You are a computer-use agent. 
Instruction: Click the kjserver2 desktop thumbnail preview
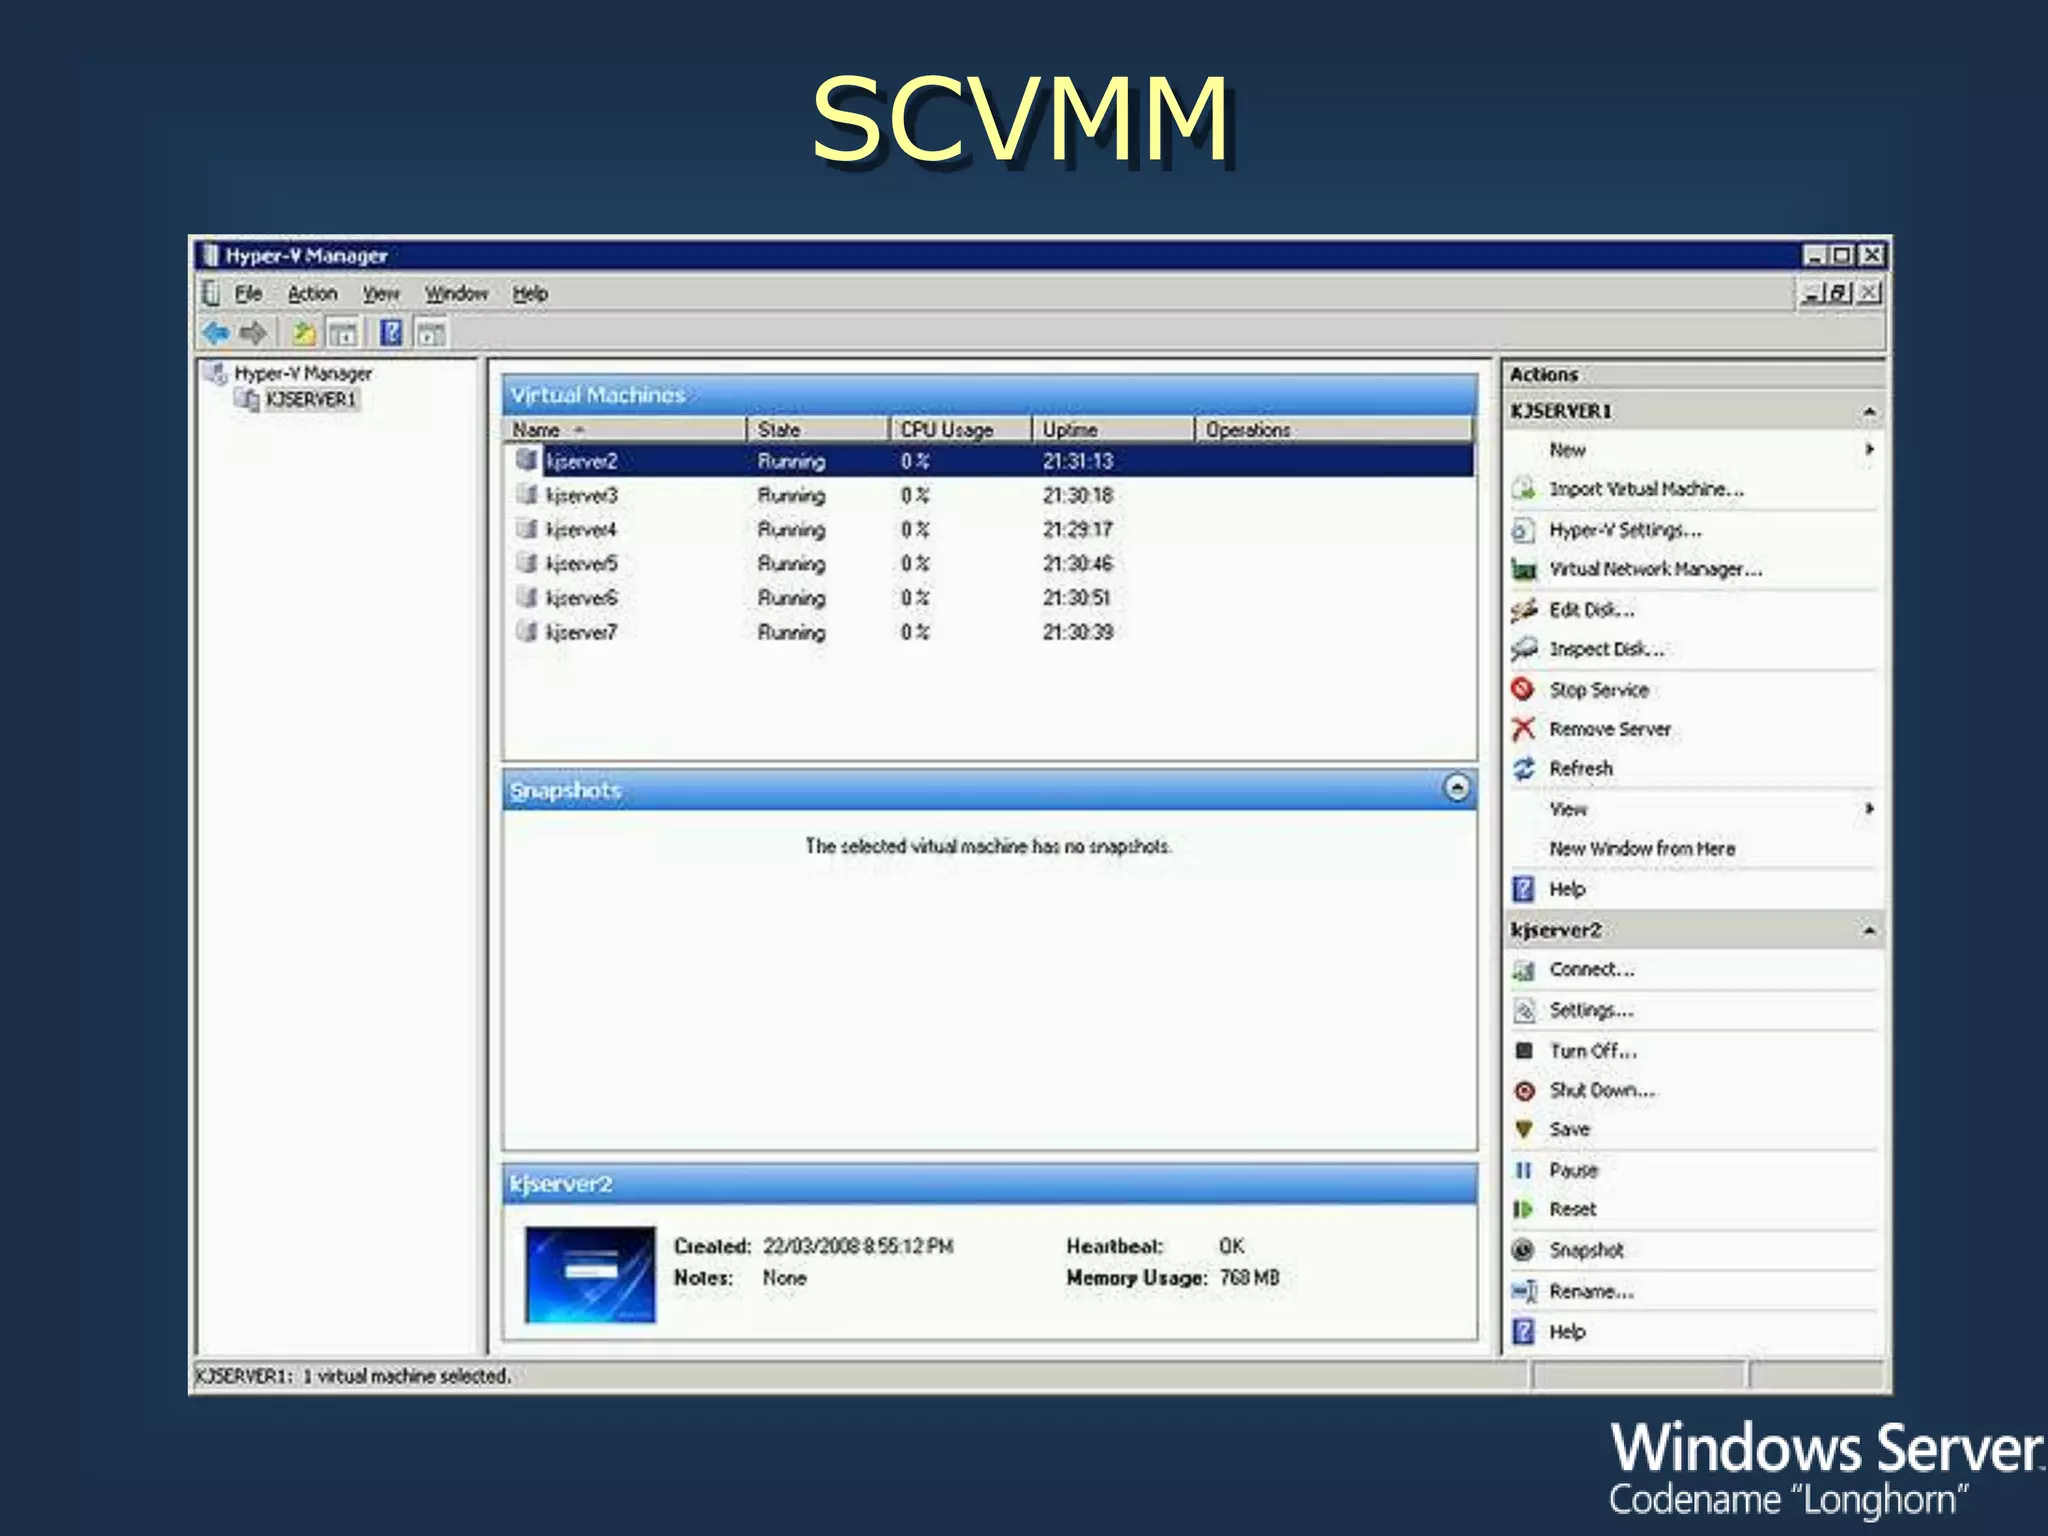click(x=590, y=1274)
